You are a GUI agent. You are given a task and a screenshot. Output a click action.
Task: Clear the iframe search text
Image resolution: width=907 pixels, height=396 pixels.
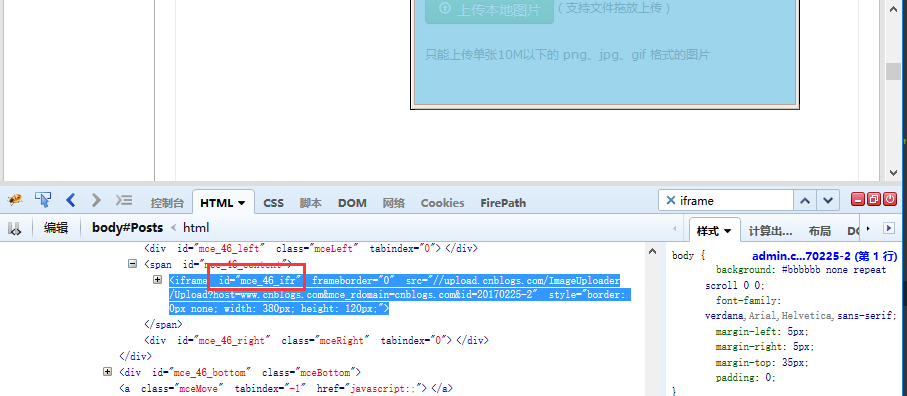(x=670, y=200)
